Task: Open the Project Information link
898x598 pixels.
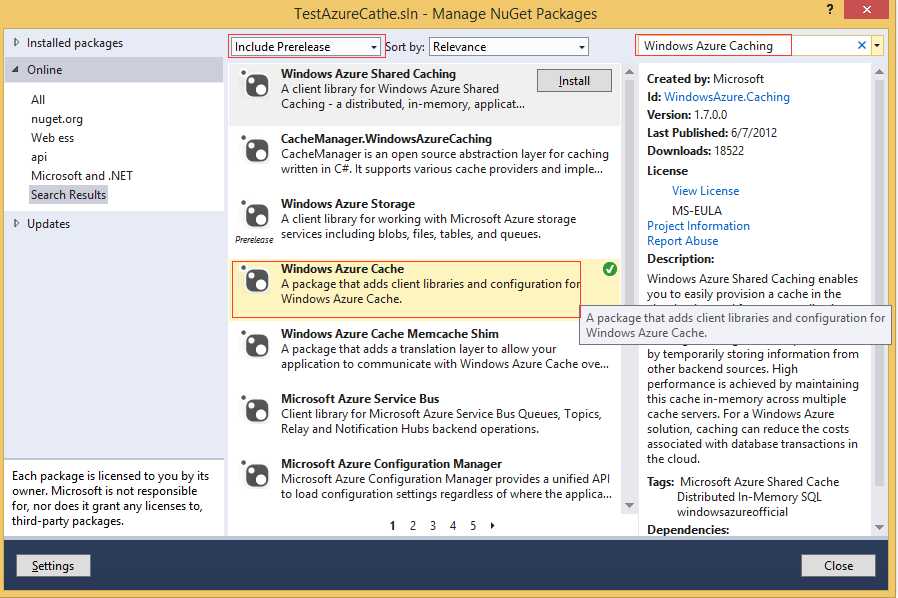Action: click(698, 226)
